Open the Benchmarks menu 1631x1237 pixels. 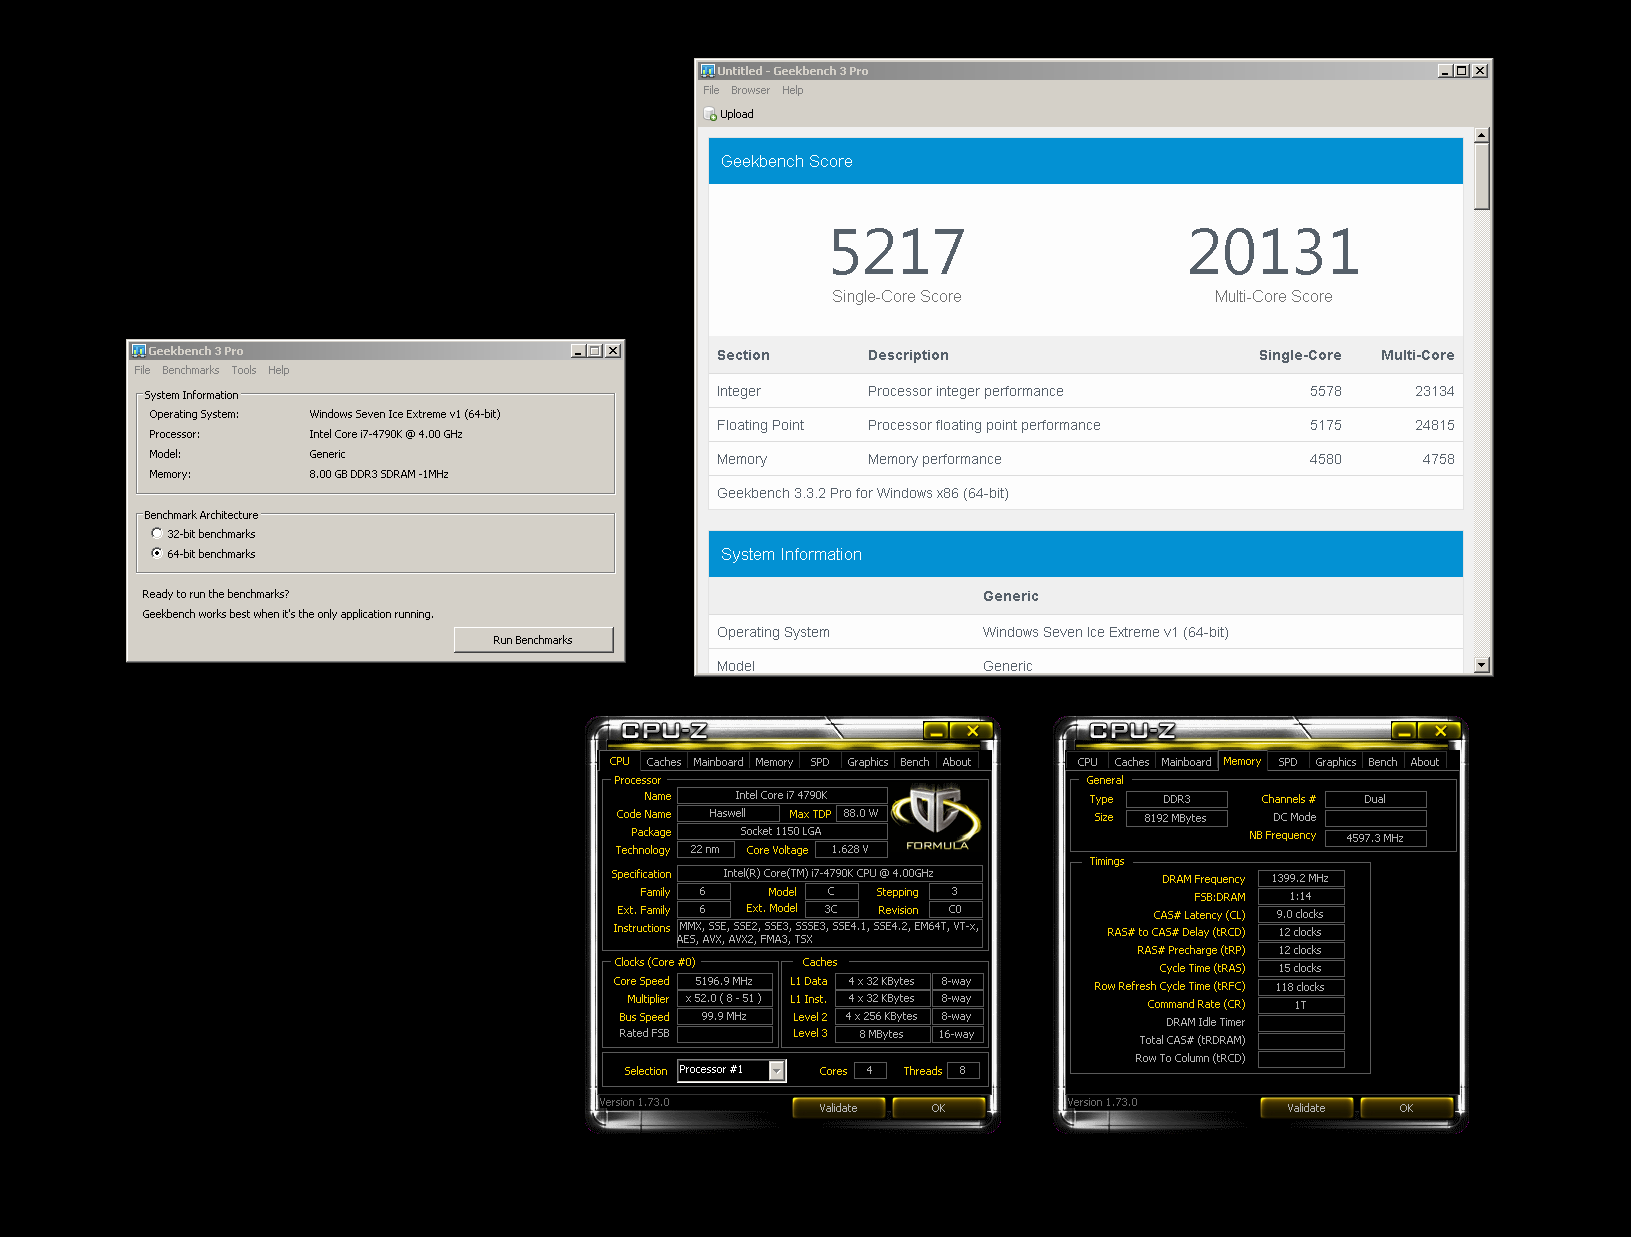click(x=190, y=370)
